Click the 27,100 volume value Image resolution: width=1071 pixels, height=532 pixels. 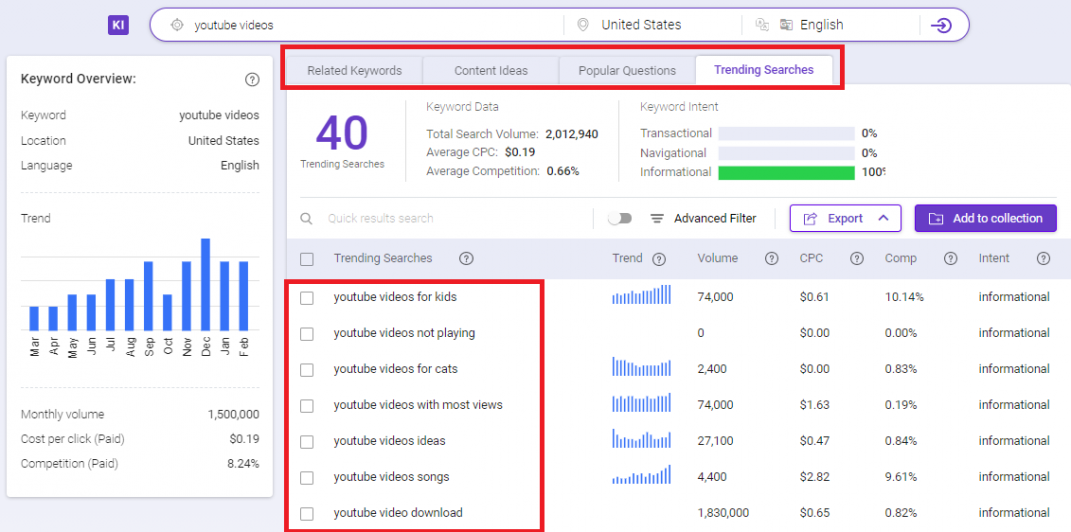click(x=714, y=441)
